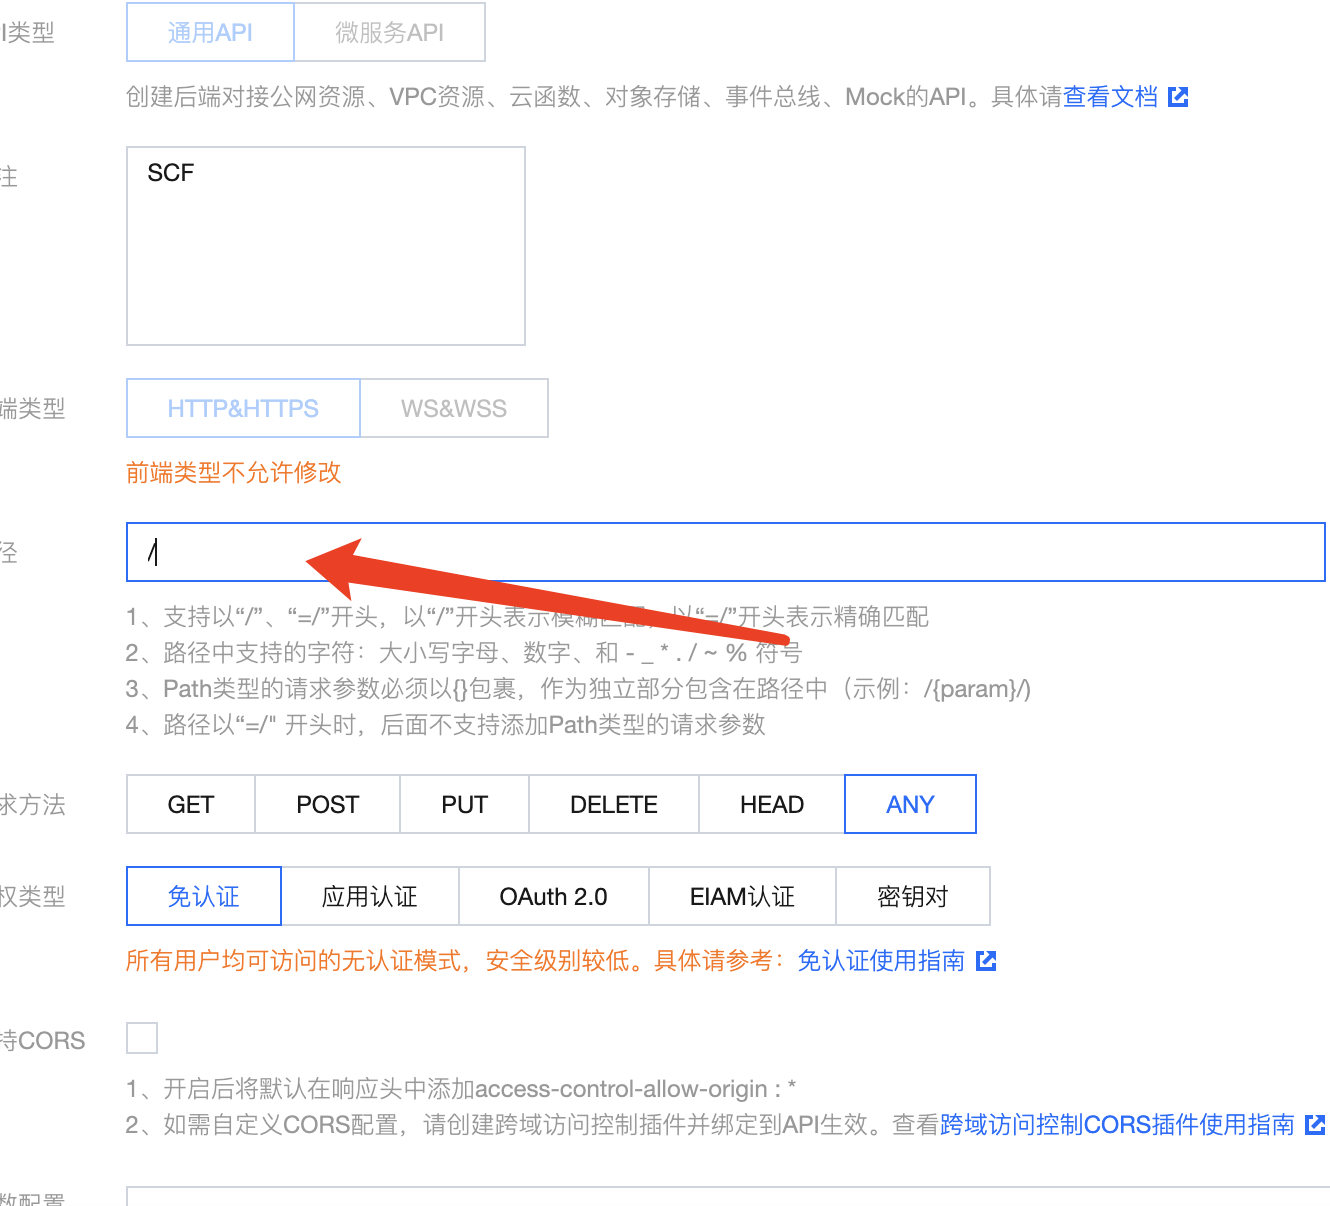
Task: Choose HTTP&HTTPS frontend type
Action: point(243,409)
